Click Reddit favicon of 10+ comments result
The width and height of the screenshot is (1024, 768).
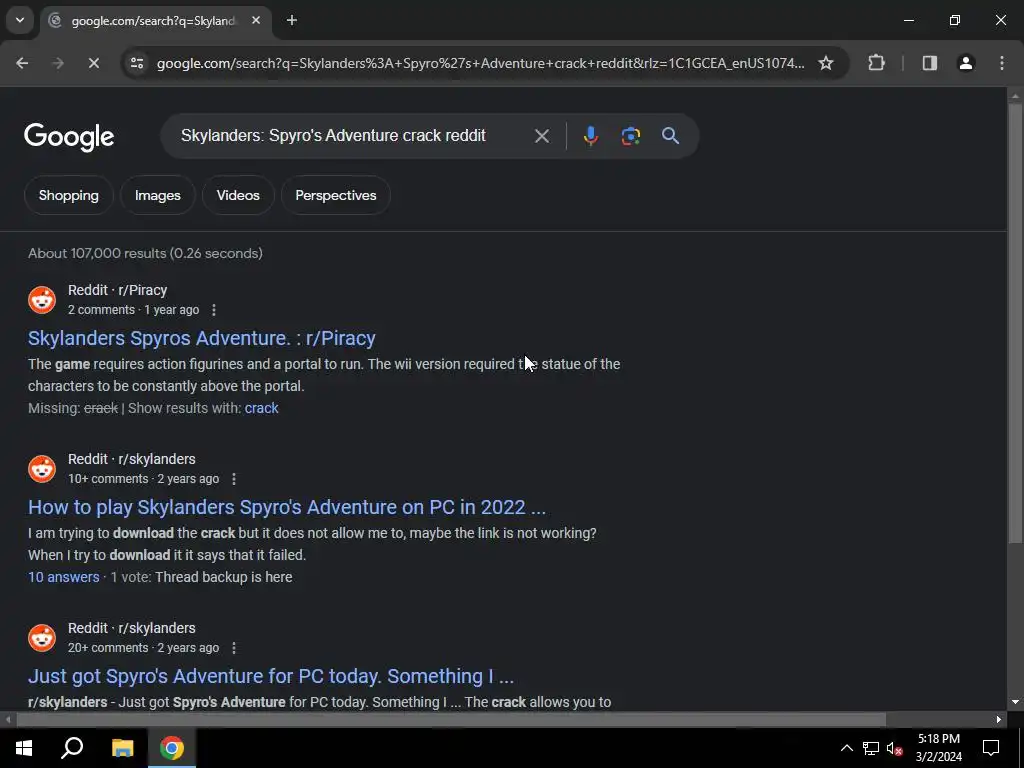[x=42, y=469]
